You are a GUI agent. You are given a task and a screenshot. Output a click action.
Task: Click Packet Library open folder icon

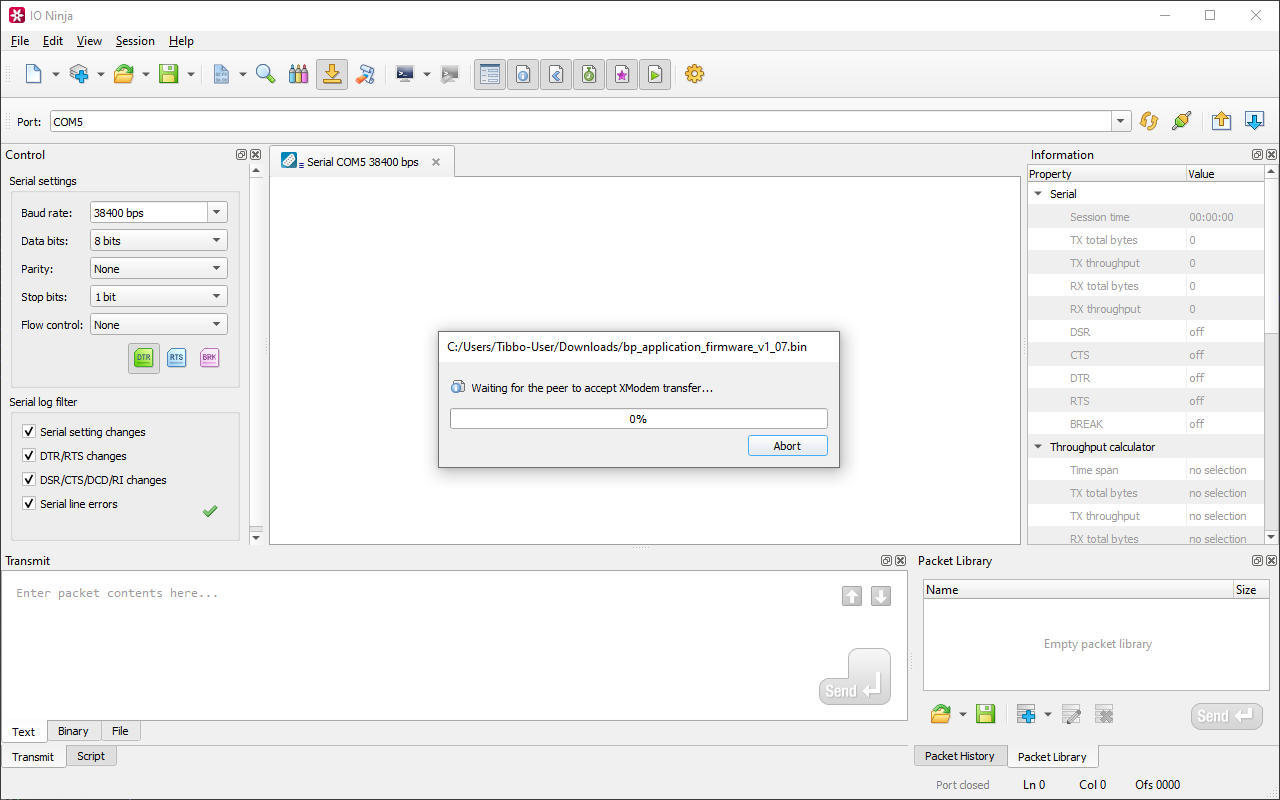[940, 714]
